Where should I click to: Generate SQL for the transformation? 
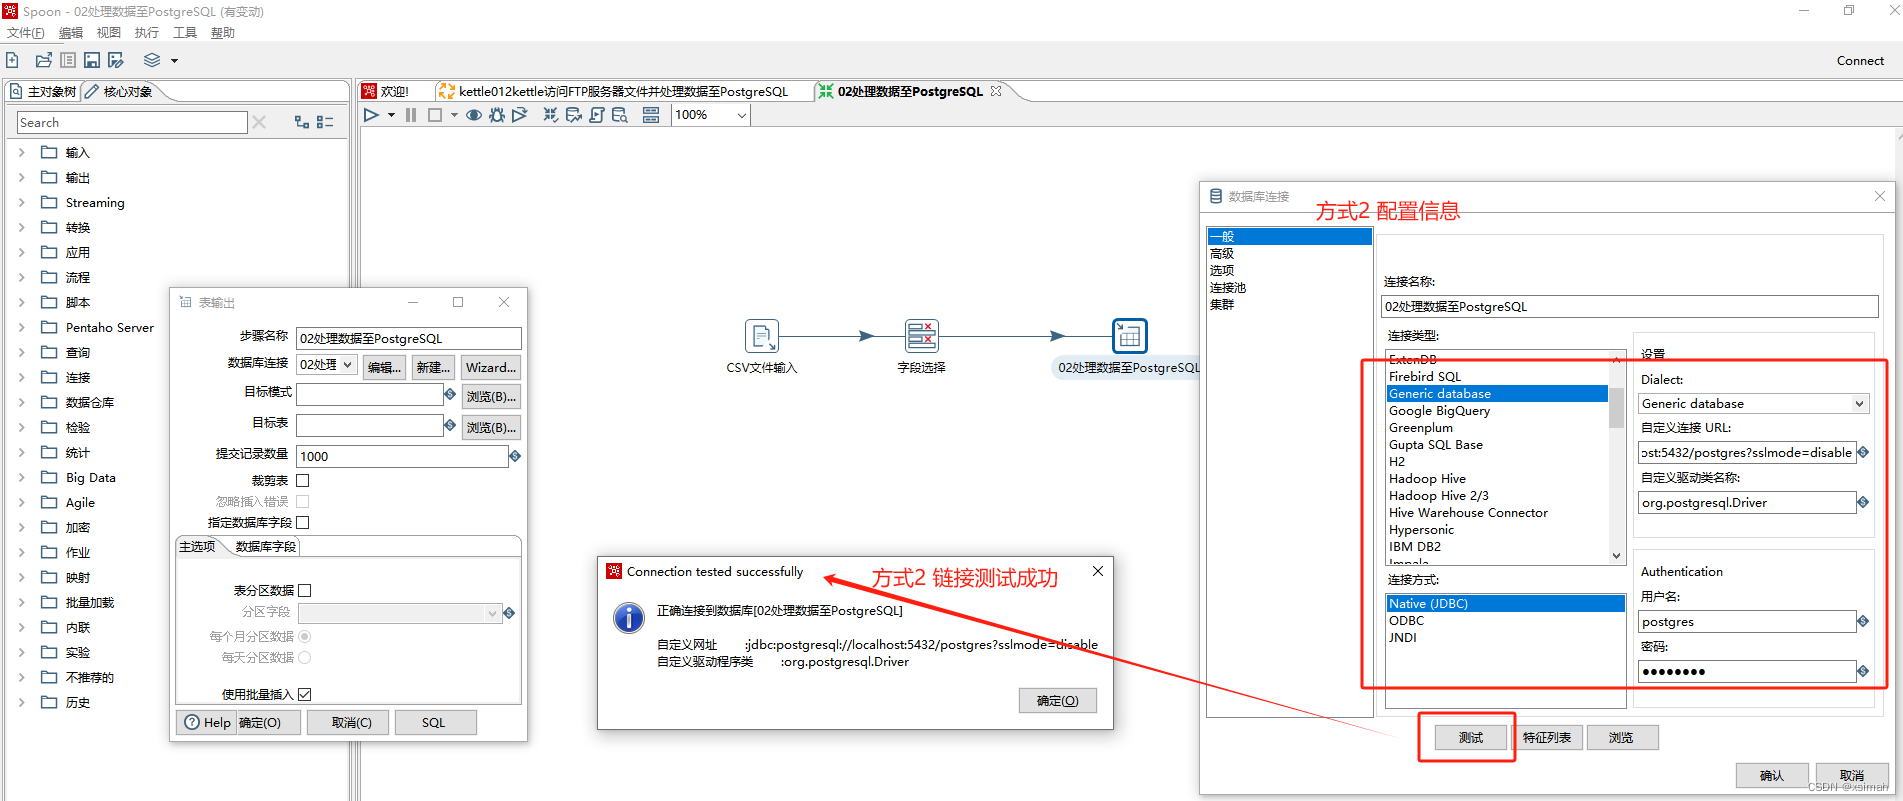click(x=597, y=115)
